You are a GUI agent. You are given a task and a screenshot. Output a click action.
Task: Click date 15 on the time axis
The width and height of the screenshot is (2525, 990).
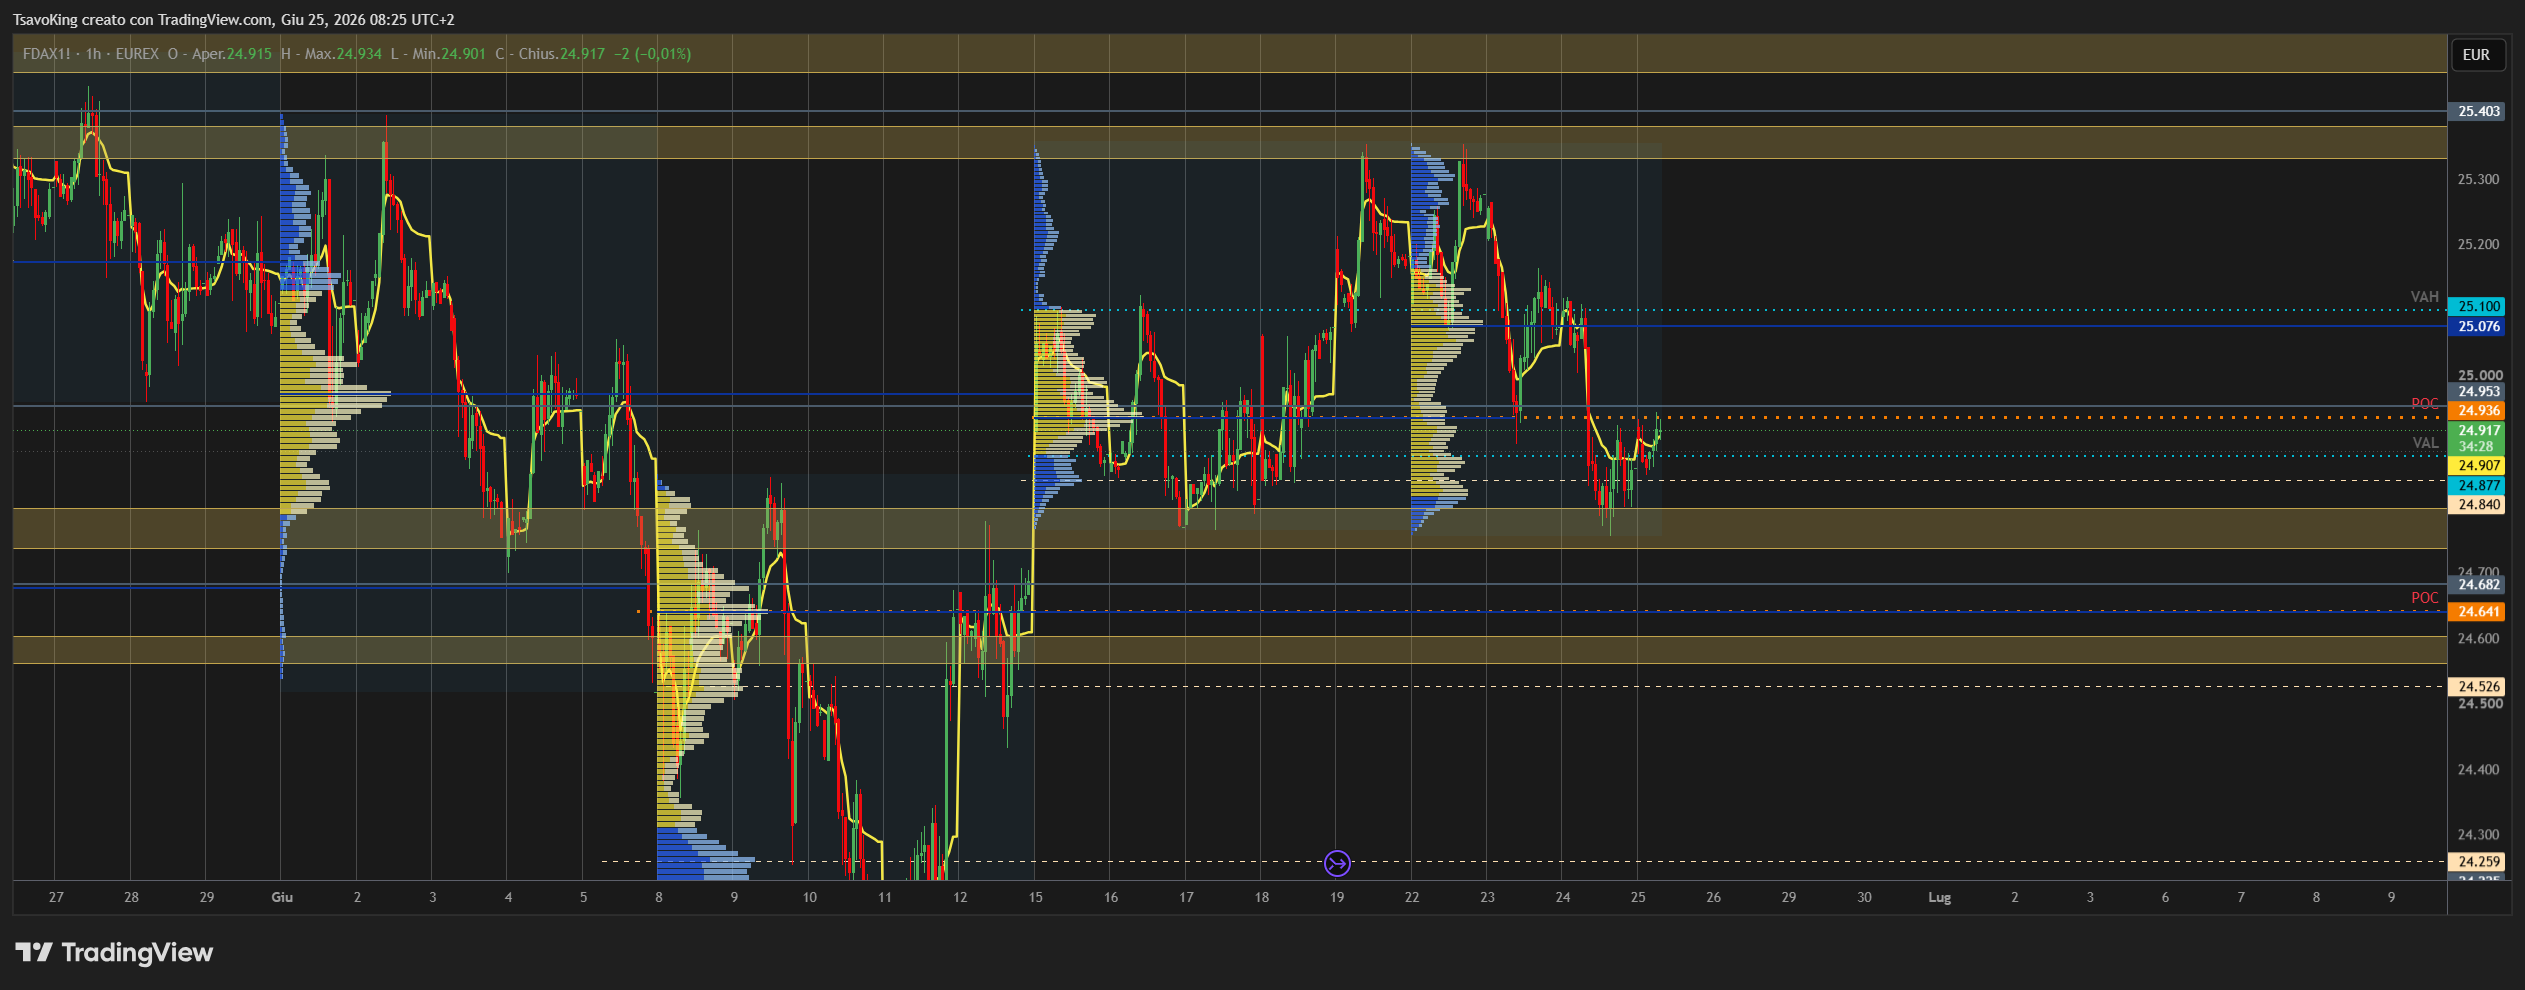point(1035,898)
